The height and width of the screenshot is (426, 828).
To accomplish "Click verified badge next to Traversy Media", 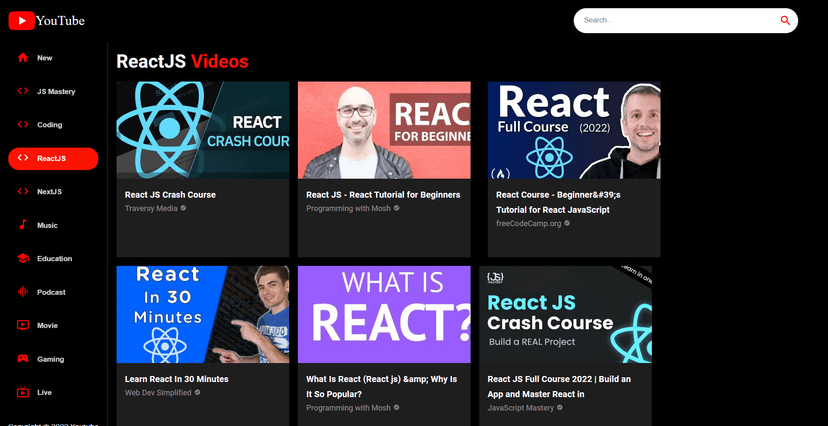I will [x=183, y=208].
